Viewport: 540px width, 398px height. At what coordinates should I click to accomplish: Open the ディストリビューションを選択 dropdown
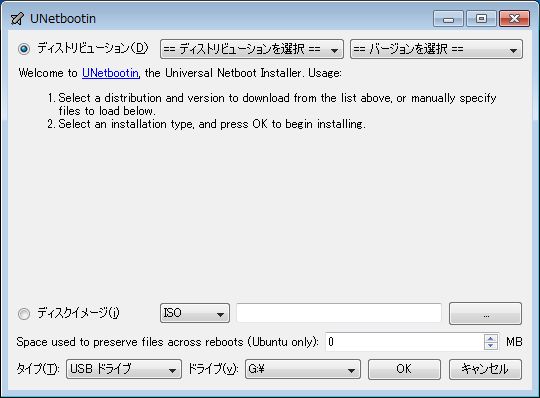coord(252,49)
